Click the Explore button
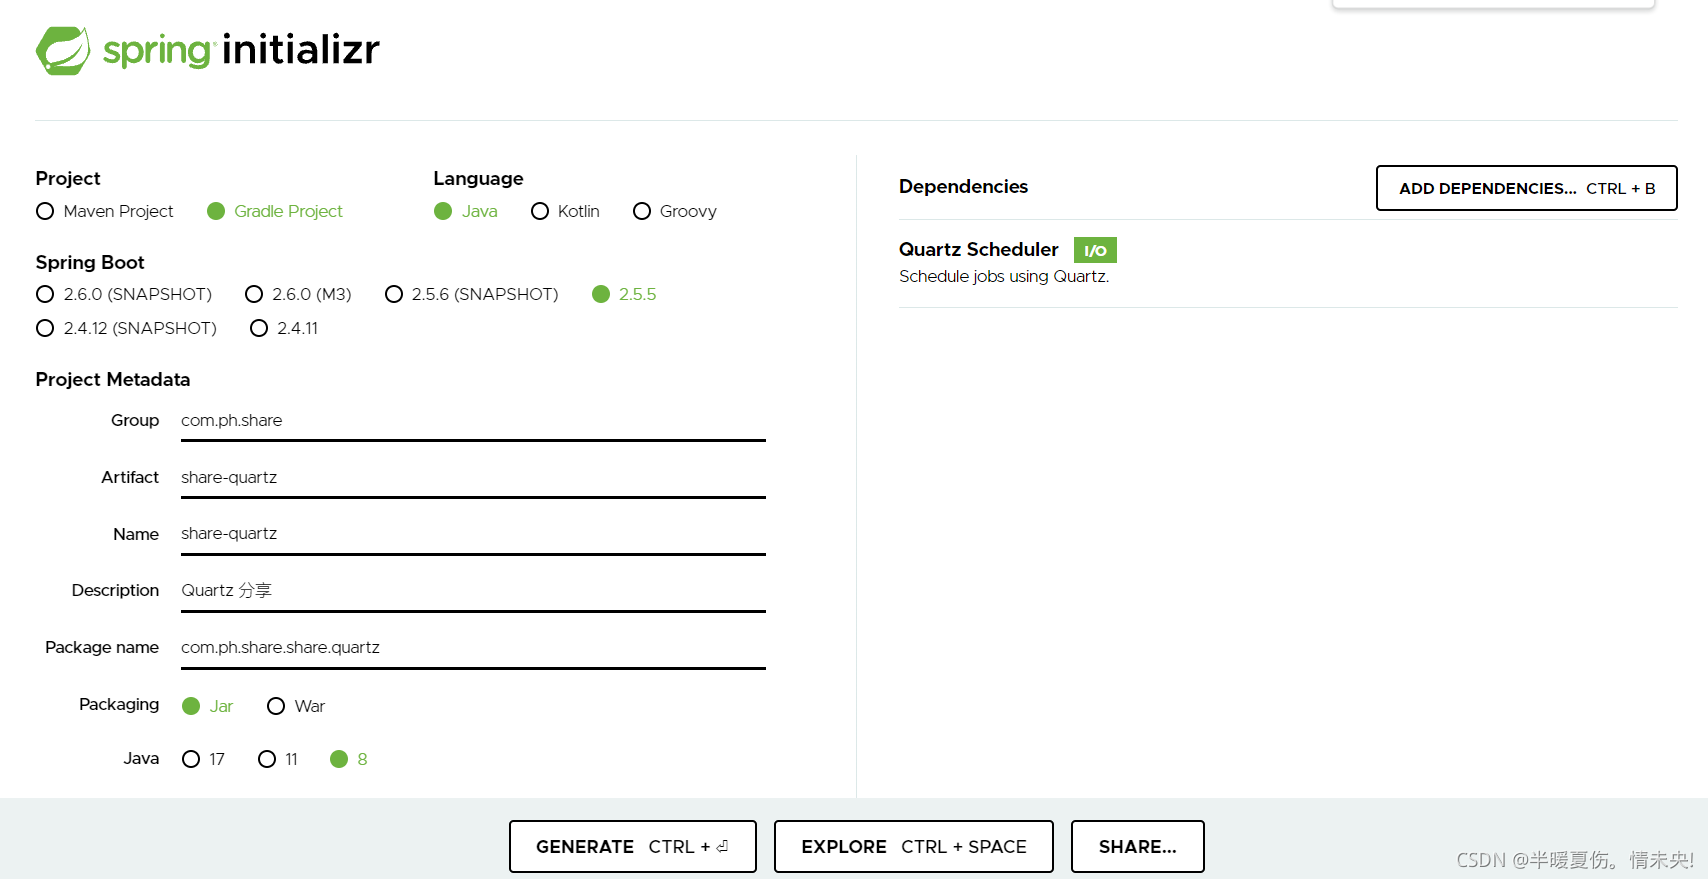Screen dimensions: 1708x879 coord(914,846)
